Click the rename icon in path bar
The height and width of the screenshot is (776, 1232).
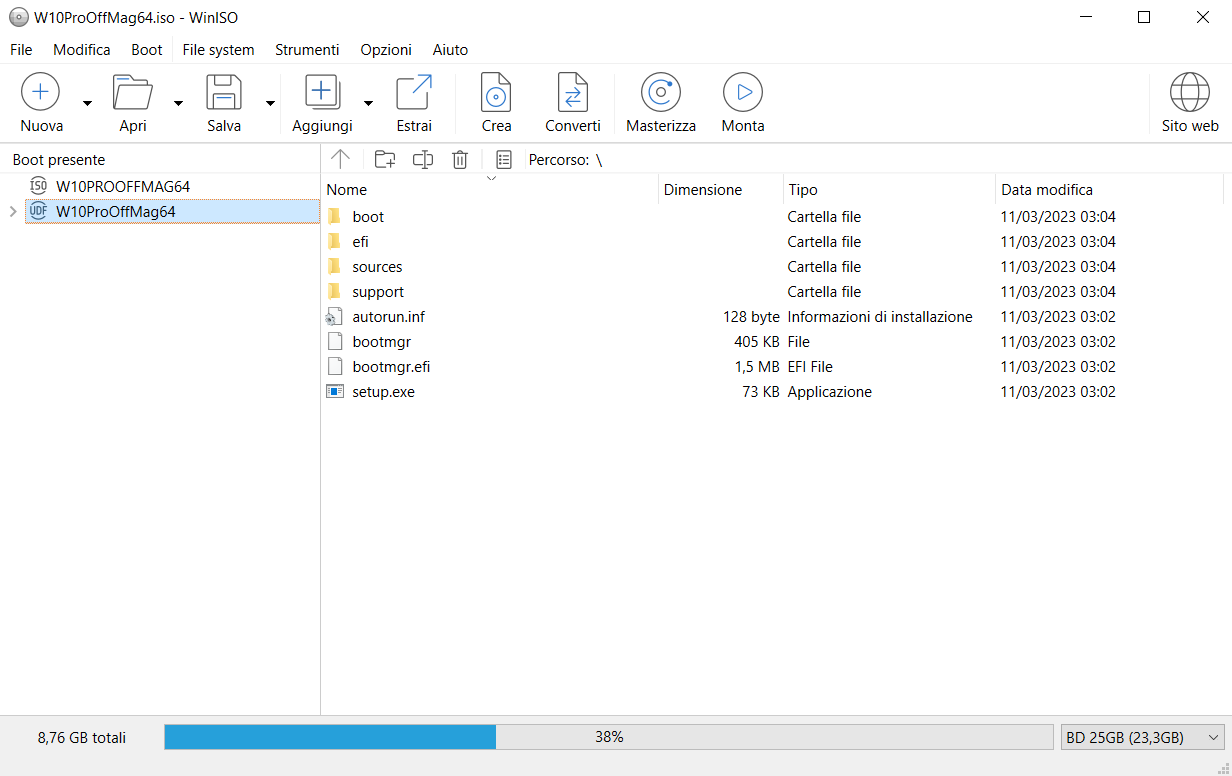423,159
